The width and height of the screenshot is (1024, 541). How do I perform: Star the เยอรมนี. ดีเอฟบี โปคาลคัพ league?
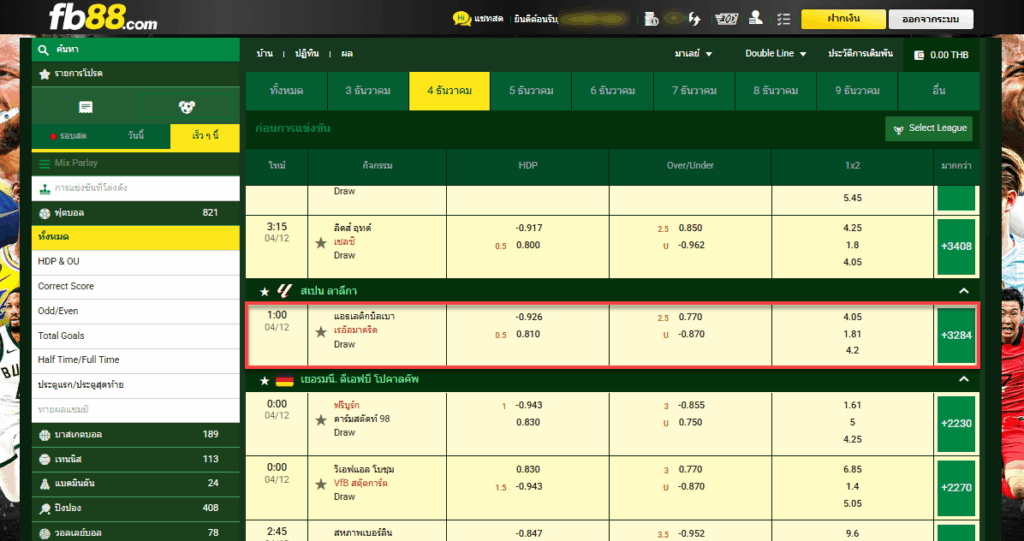264,380
